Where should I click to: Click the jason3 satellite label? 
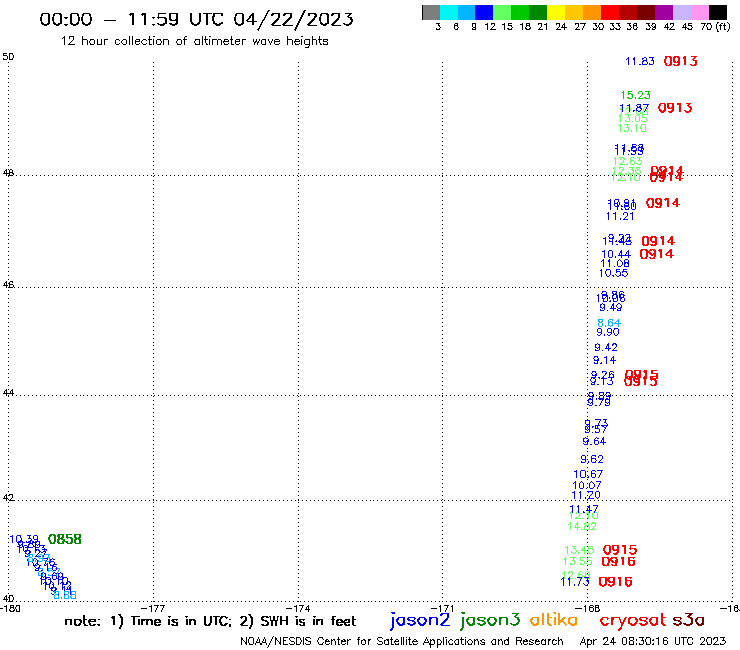pos(490,620)
